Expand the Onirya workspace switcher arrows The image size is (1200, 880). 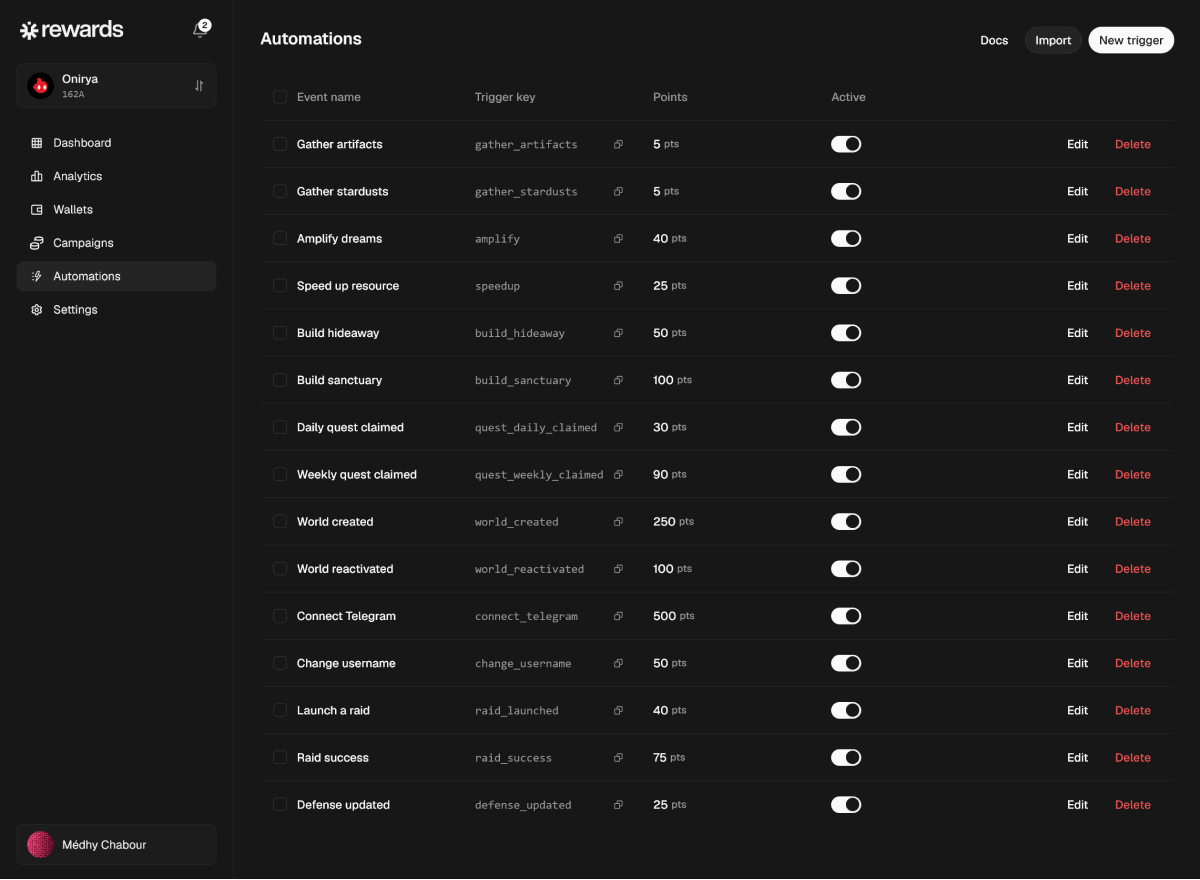[x=199, y=86]
